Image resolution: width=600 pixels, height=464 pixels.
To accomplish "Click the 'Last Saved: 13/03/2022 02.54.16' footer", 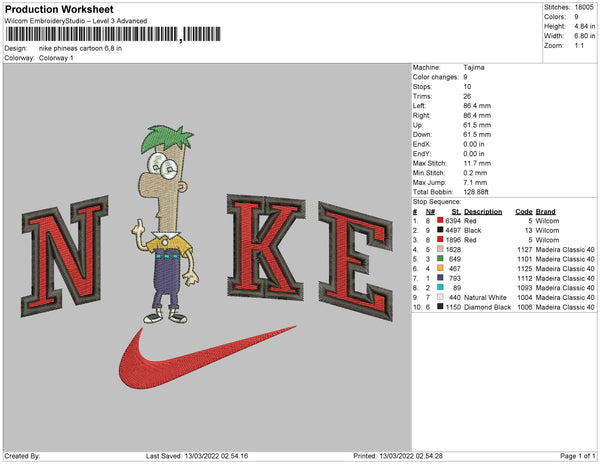I will (197, 456).
